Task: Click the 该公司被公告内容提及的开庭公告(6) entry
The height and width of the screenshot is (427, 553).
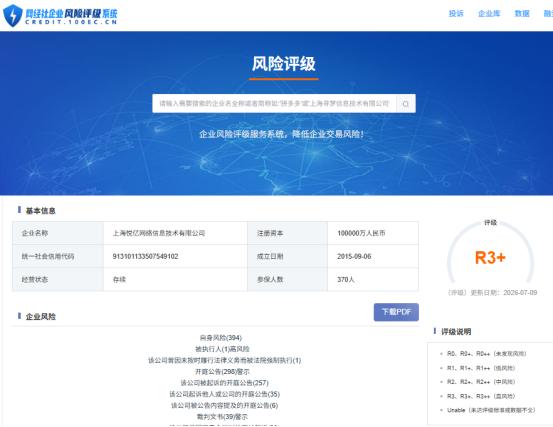Action: click(224, 405)
